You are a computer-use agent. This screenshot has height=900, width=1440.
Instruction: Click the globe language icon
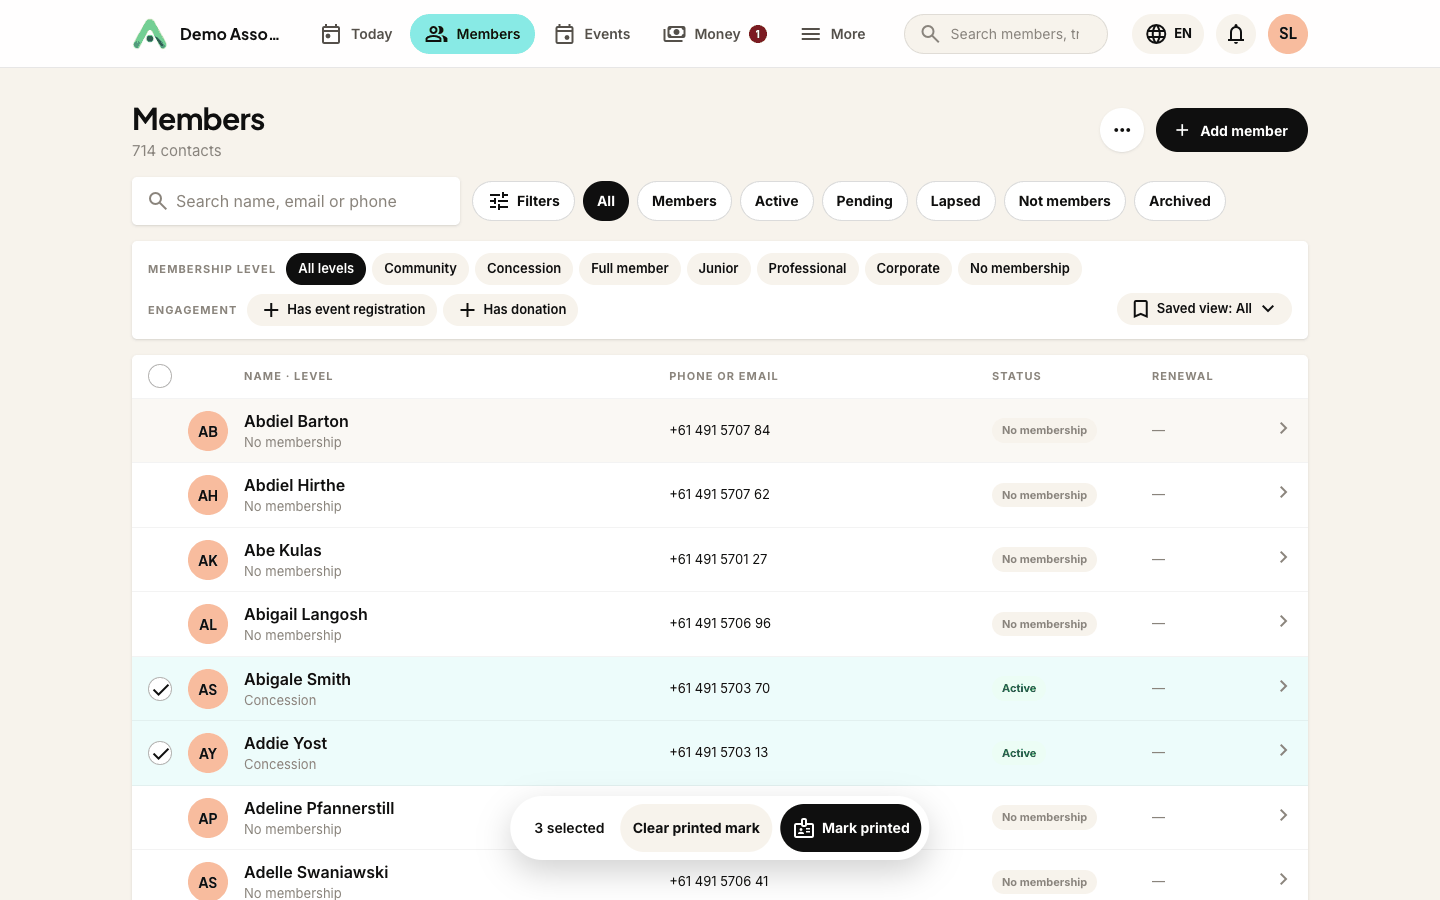(x=1156, y=34)
